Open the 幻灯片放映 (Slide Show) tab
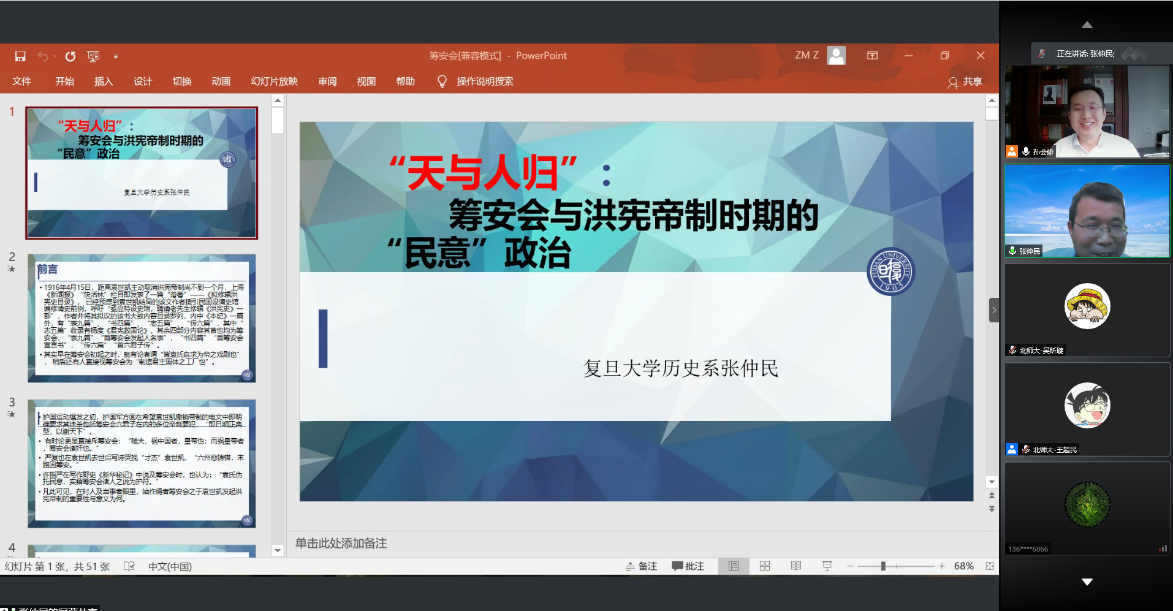The image size is (1173, 611). tap(274, 81)
